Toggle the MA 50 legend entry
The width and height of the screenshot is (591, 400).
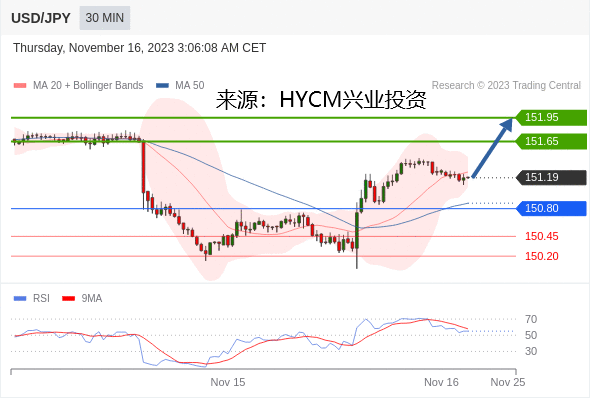coord(181,86)
